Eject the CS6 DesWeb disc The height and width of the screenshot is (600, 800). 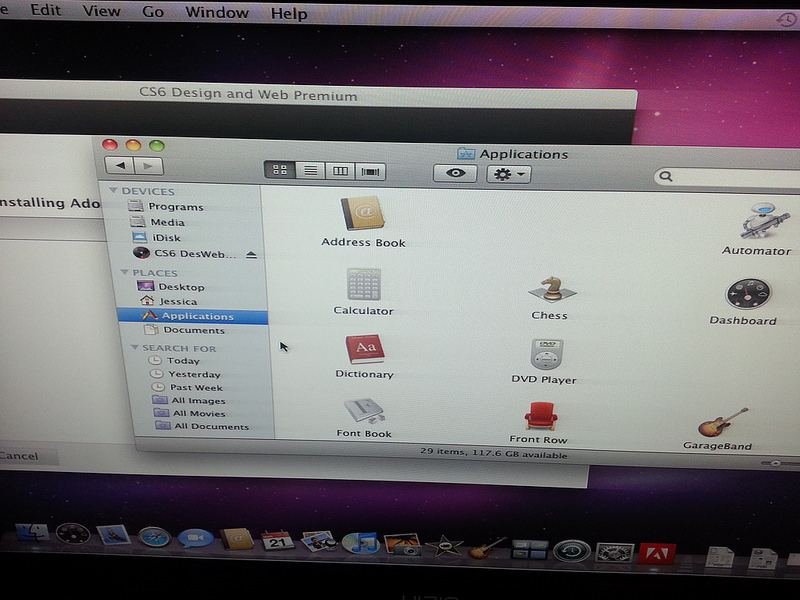pyautogui.click(x=251, y=254)
